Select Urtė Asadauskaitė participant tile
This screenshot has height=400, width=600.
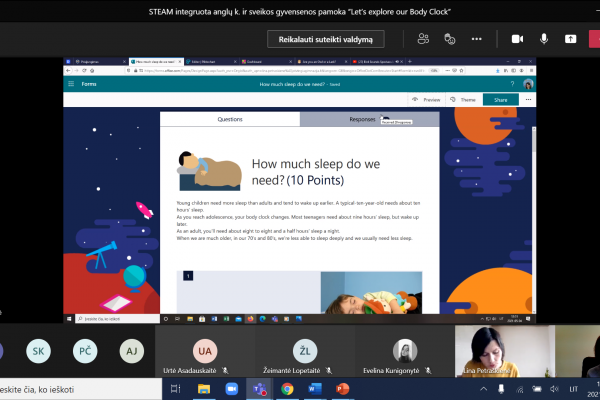pos(205,351)
